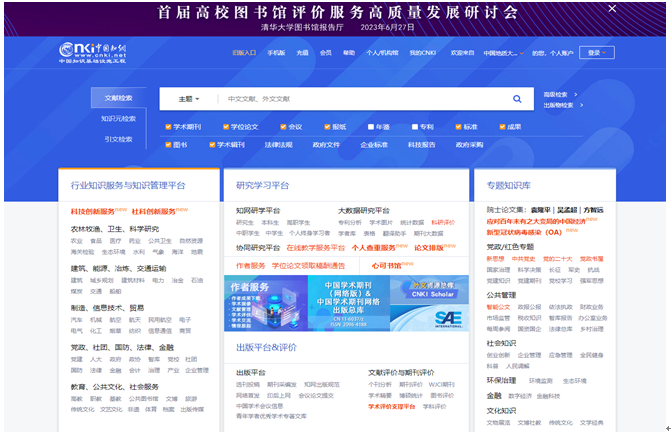
Task: Open 我的CNKI in the top menu
Action: pos(423,53)
